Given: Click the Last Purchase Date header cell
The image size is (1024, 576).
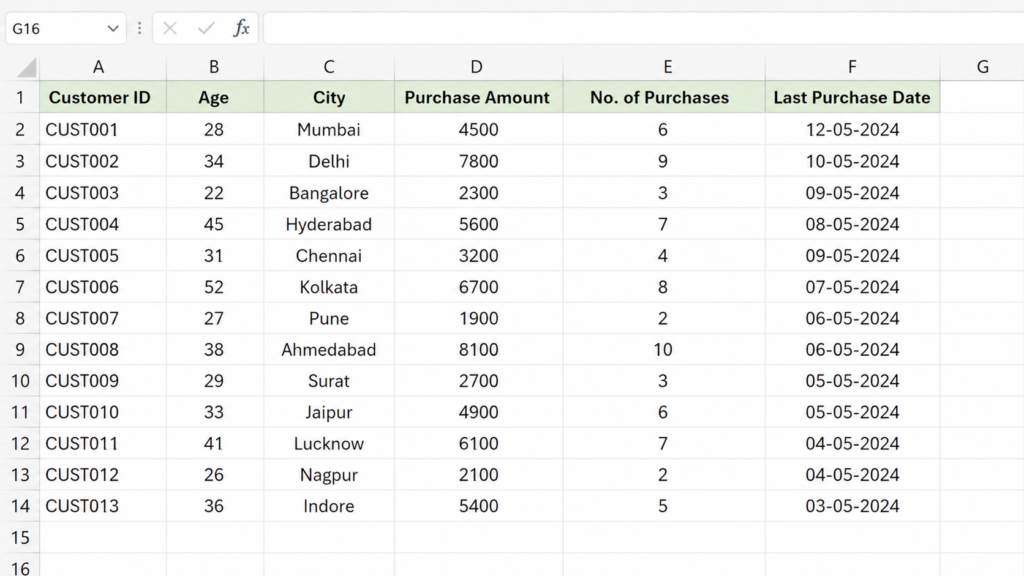Looking at the screenshot, I should 853,97.
